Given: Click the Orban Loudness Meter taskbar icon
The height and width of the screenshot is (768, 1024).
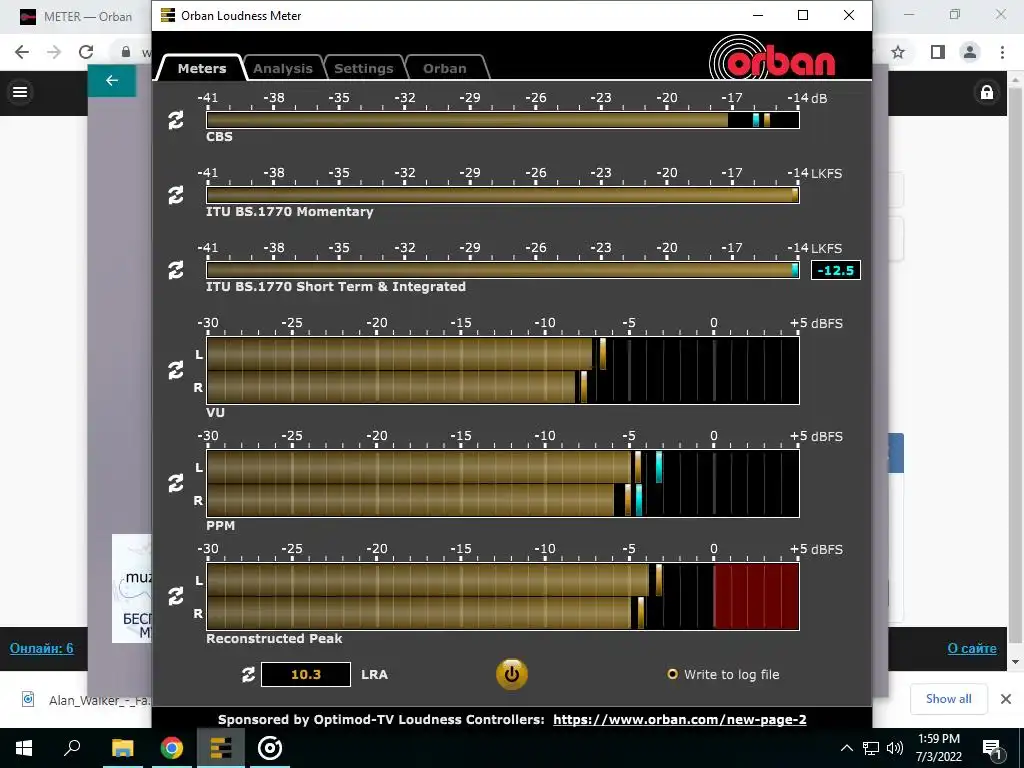Looking at the screenshot, I should 221,748.
